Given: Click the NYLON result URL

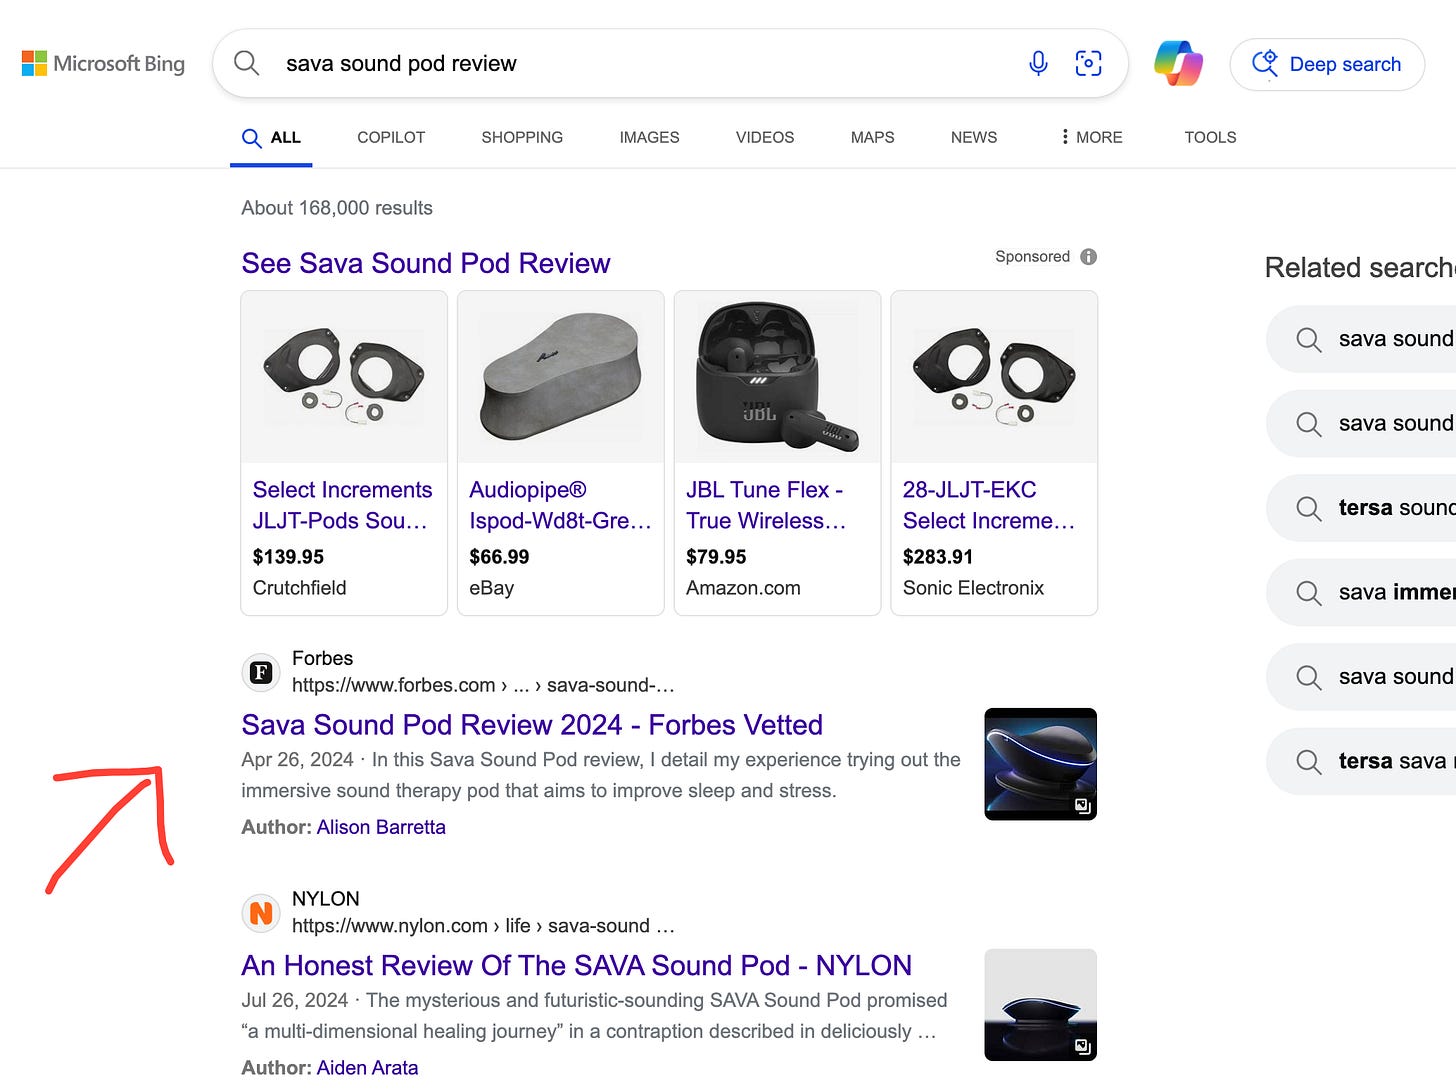Looking at the screenshot, I should click(483, 926).
